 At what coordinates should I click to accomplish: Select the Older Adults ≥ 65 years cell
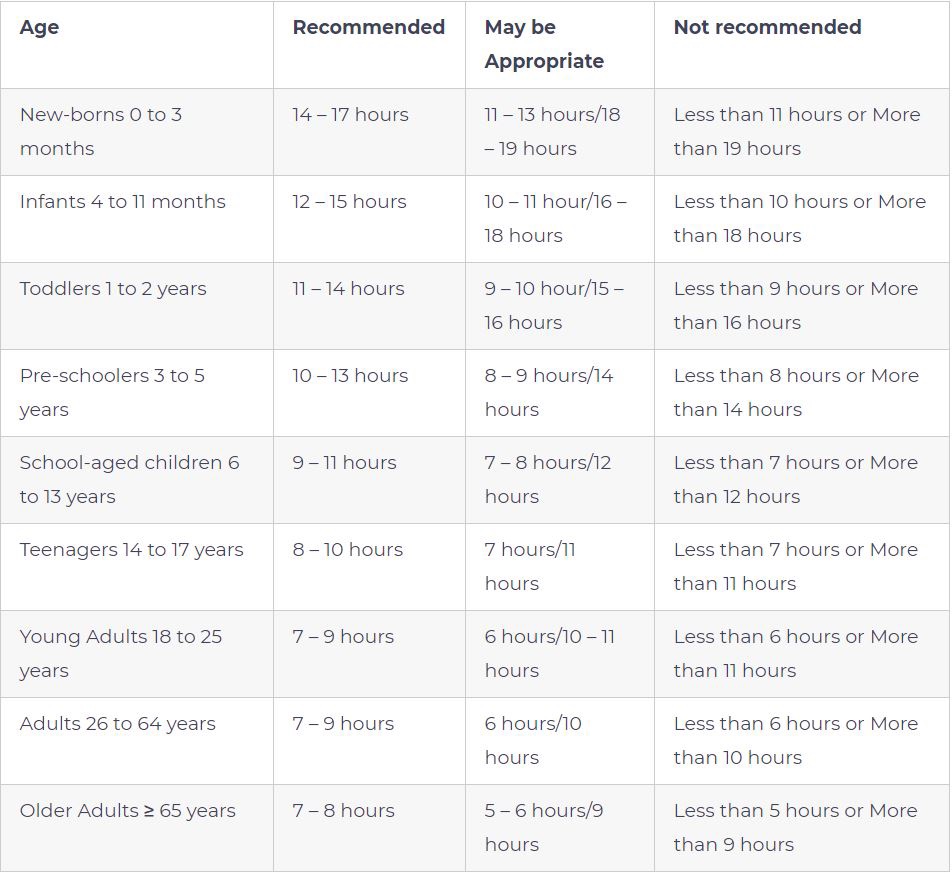[x=127, y=811]
